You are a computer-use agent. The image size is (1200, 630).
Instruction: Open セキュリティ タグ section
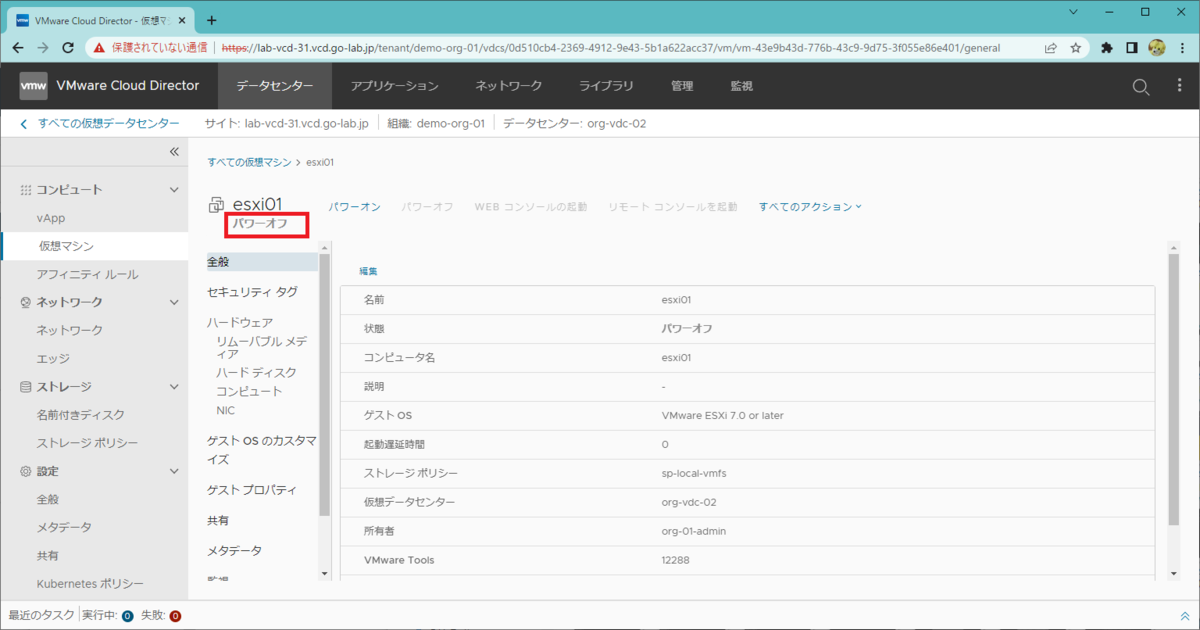252,292
